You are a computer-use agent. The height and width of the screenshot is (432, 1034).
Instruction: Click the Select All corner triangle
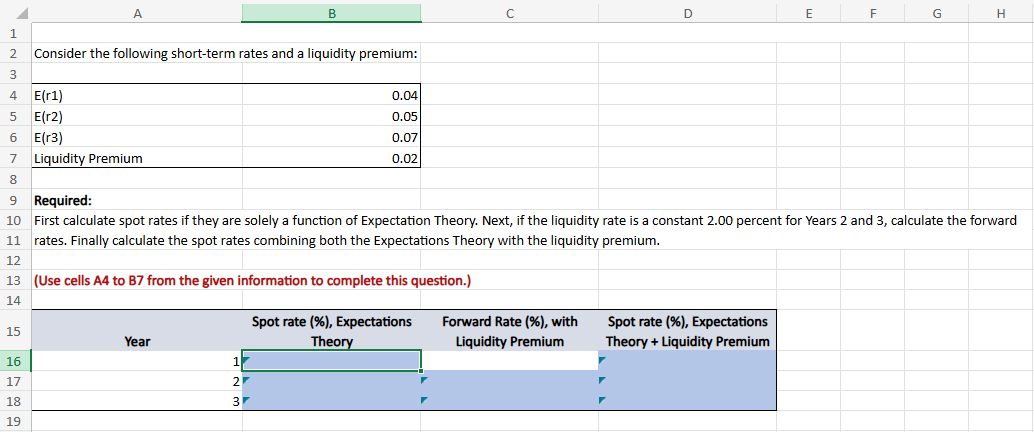(20, 12)
